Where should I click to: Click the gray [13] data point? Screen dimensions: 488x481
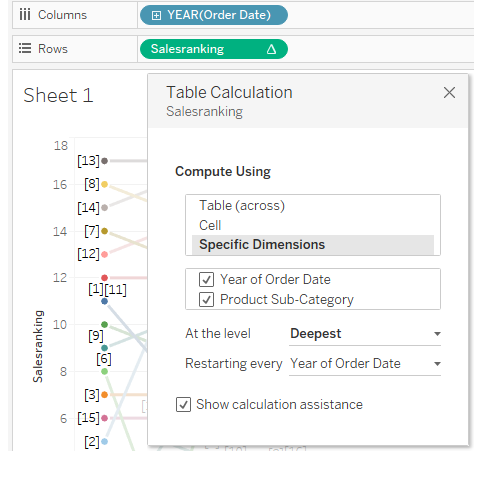(104, 161)
